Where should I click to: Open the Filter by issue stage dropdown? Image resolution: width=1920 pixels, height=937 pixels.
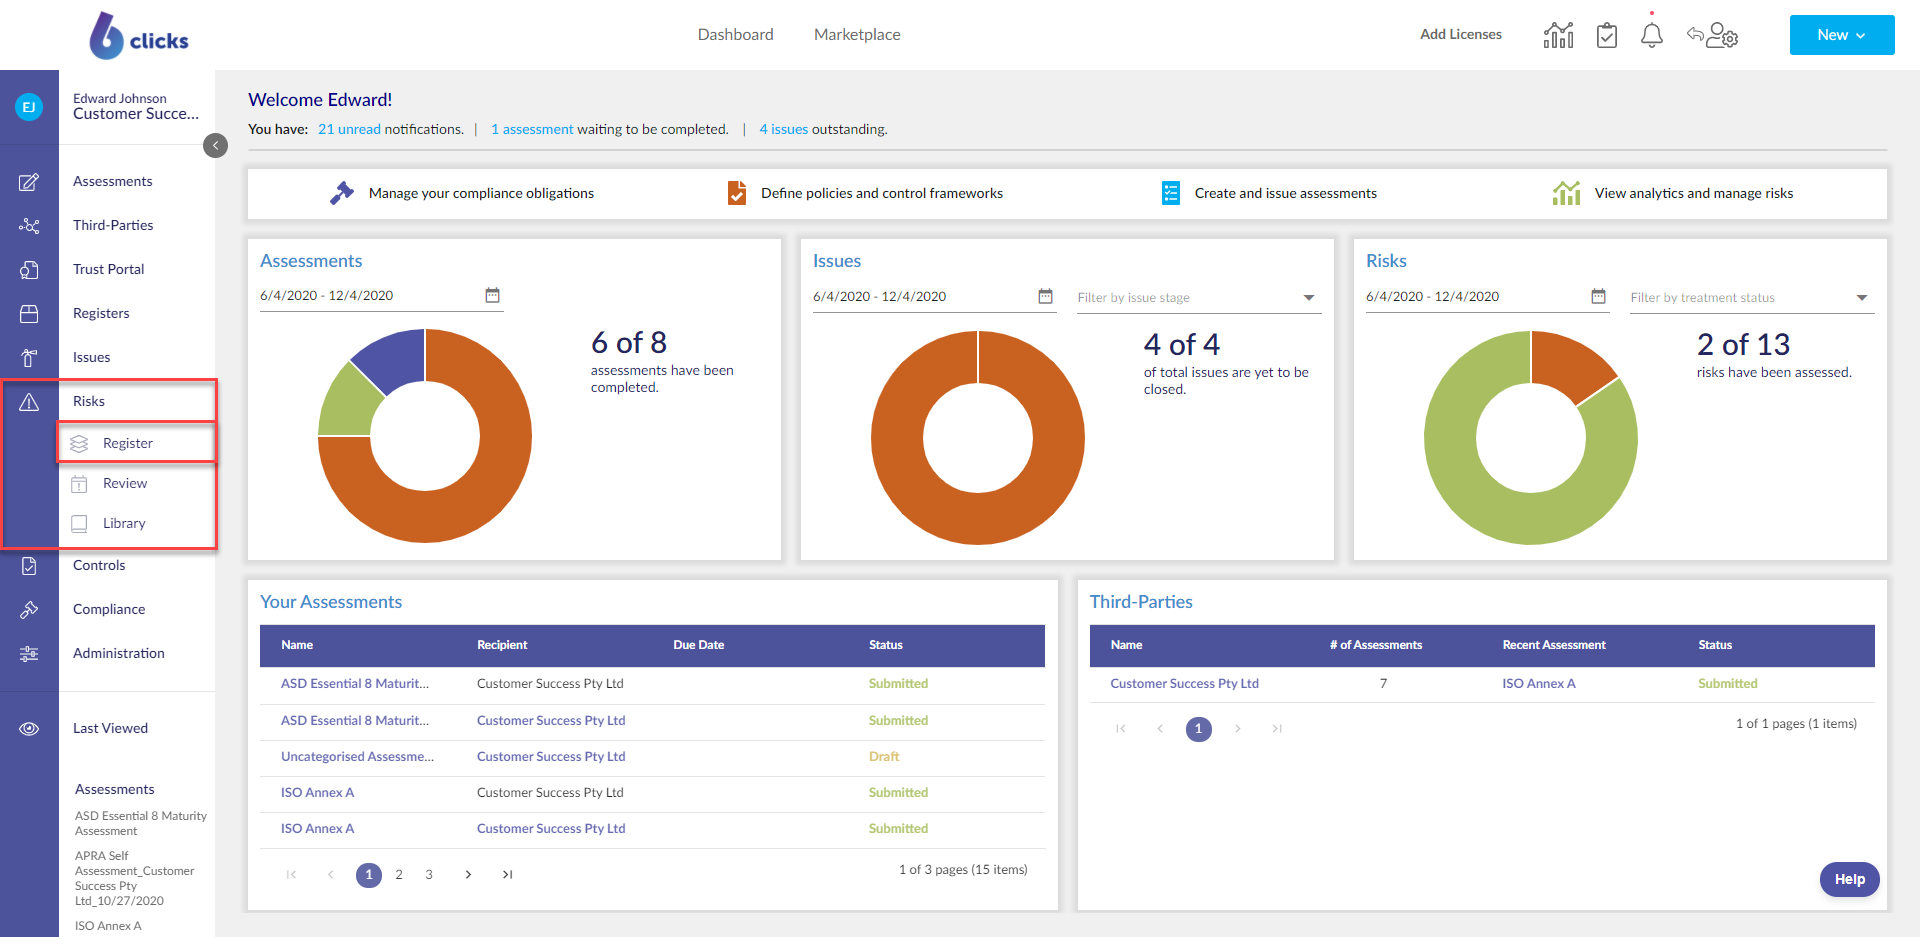click(1199, 298)
